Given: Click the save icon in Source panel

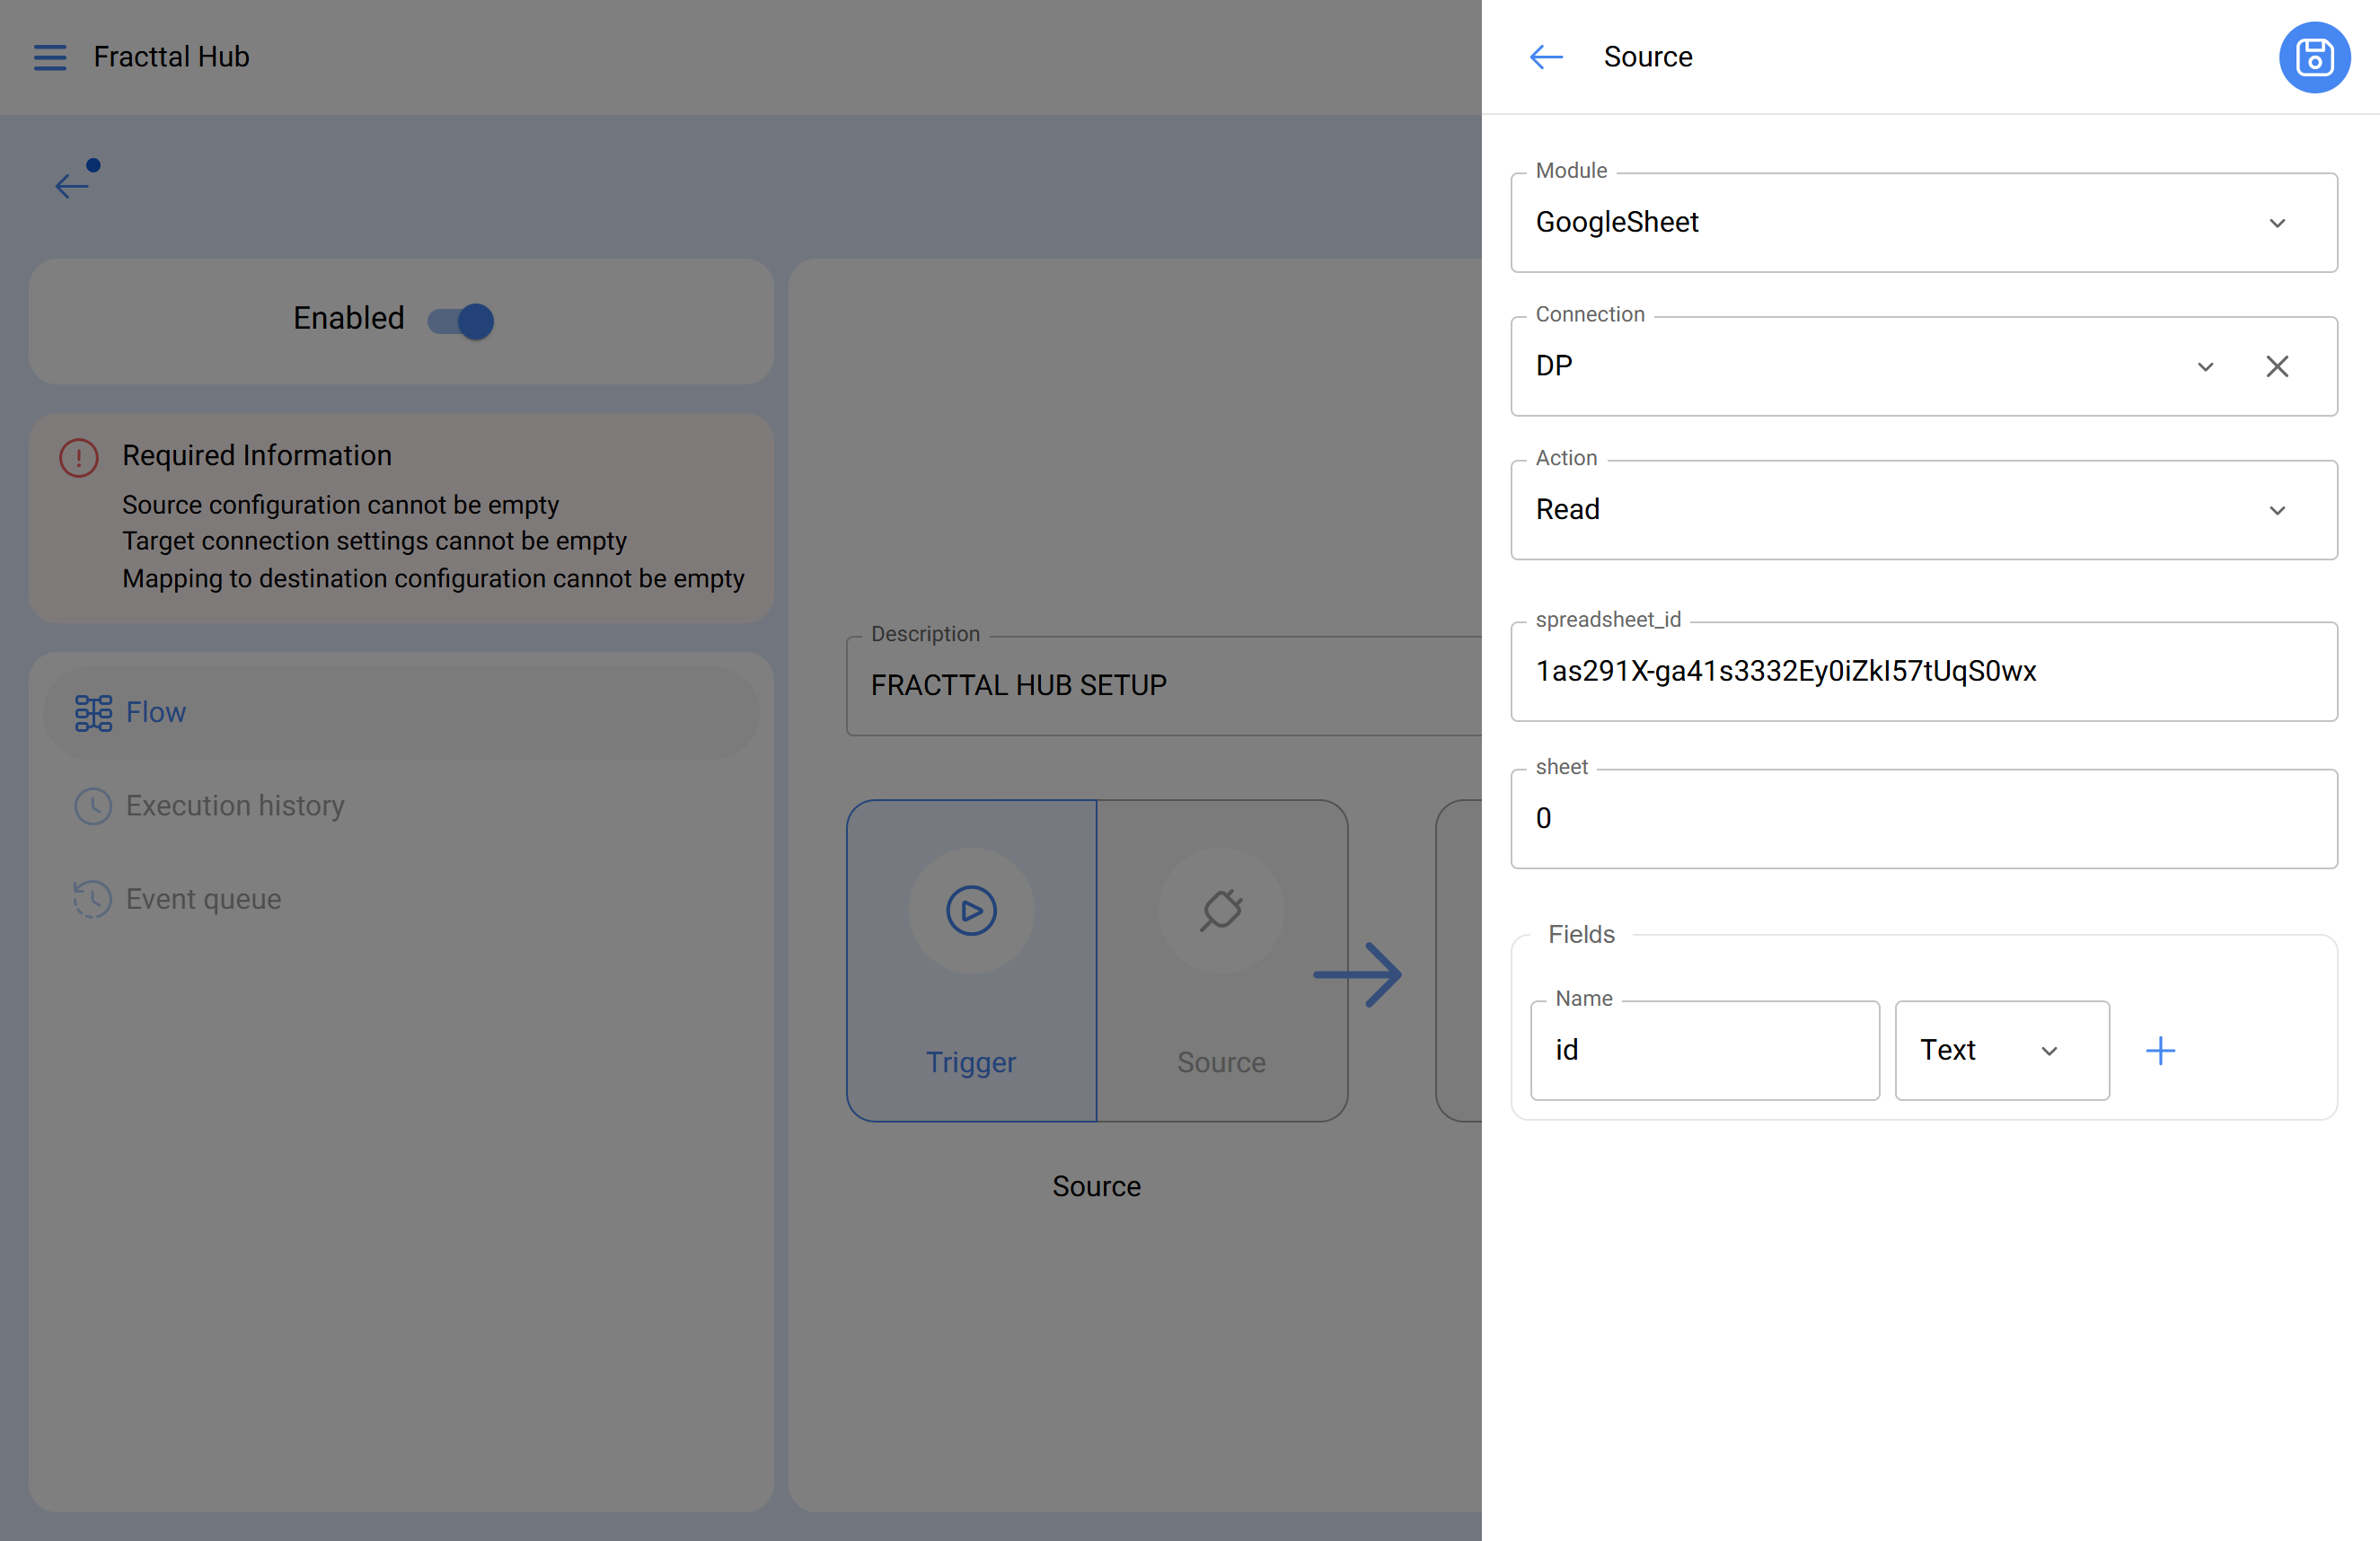Looking at the screenshot, I should point(2313,57).
